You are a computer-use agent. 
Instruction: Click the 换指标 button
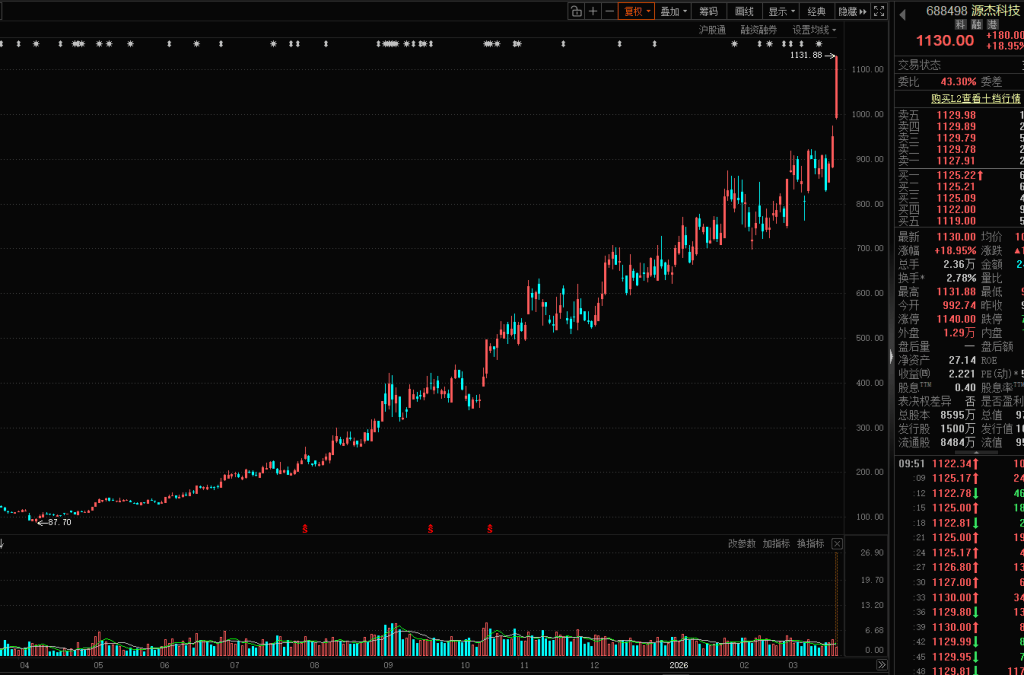click(810, 544)
